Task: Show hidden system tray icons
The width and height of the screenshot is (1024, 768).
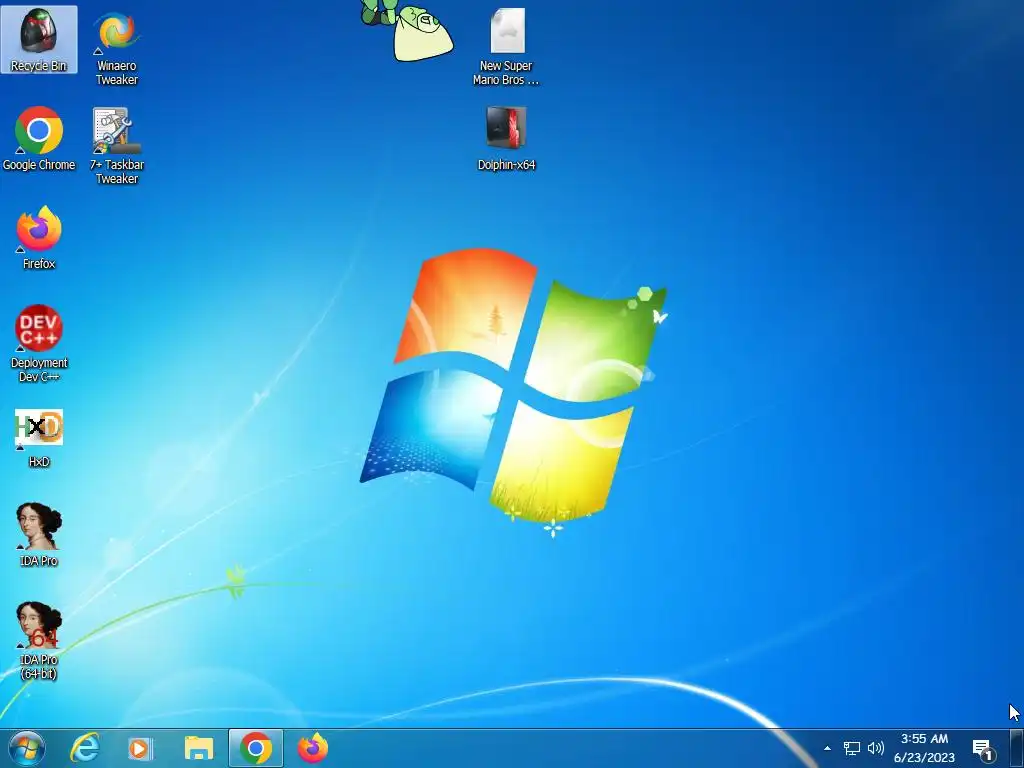Action: (827, 748)
